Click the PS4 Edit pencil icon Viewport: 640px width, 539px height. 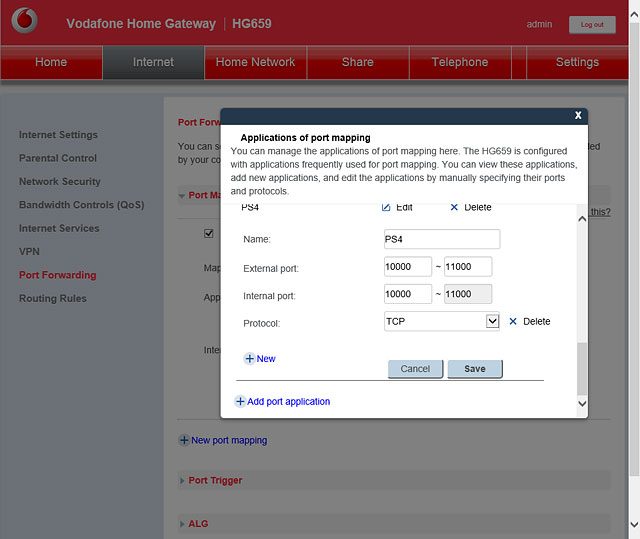(386, 207)
